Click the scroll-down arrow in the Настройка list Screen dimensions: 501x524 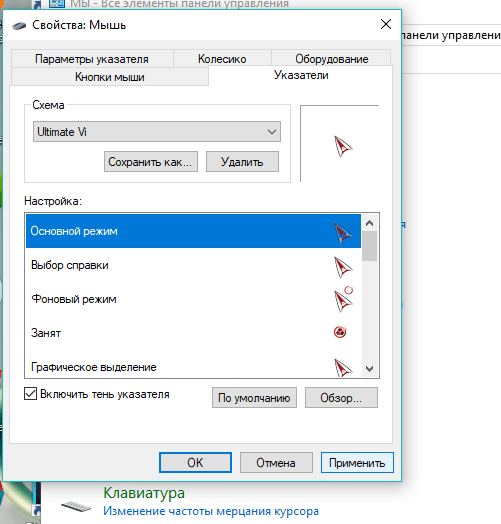(369, 369)
